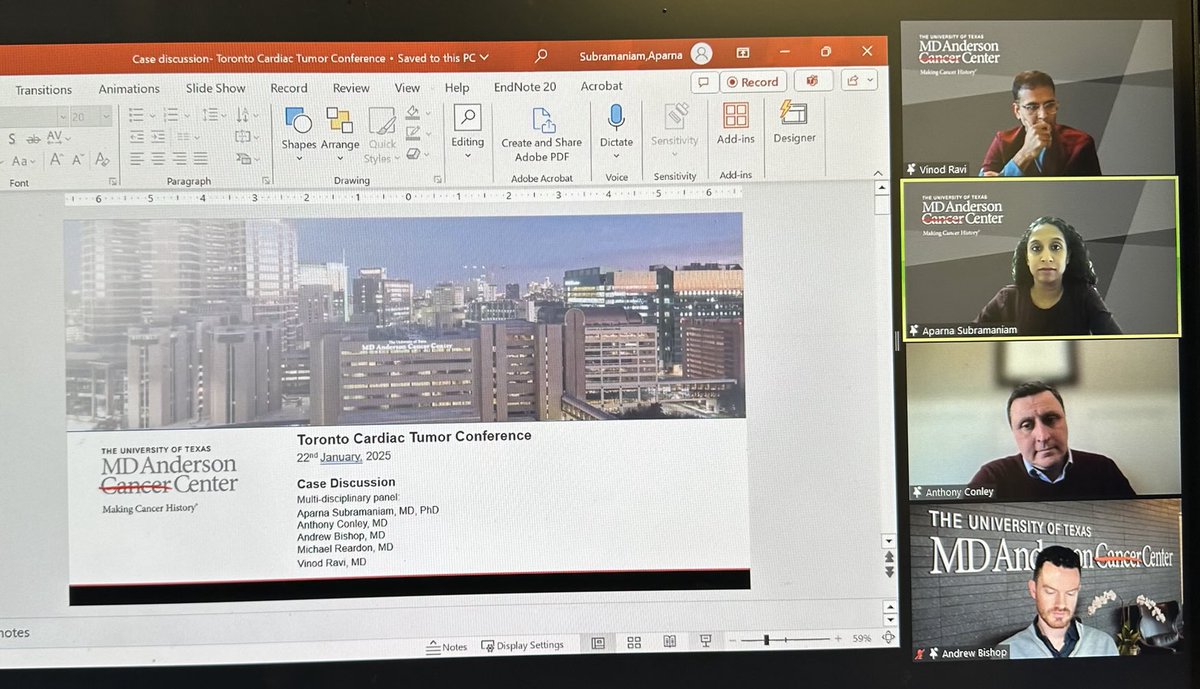Open the Acrobat tab
The width and height of the screenshot is (1200, 689).
601,86
